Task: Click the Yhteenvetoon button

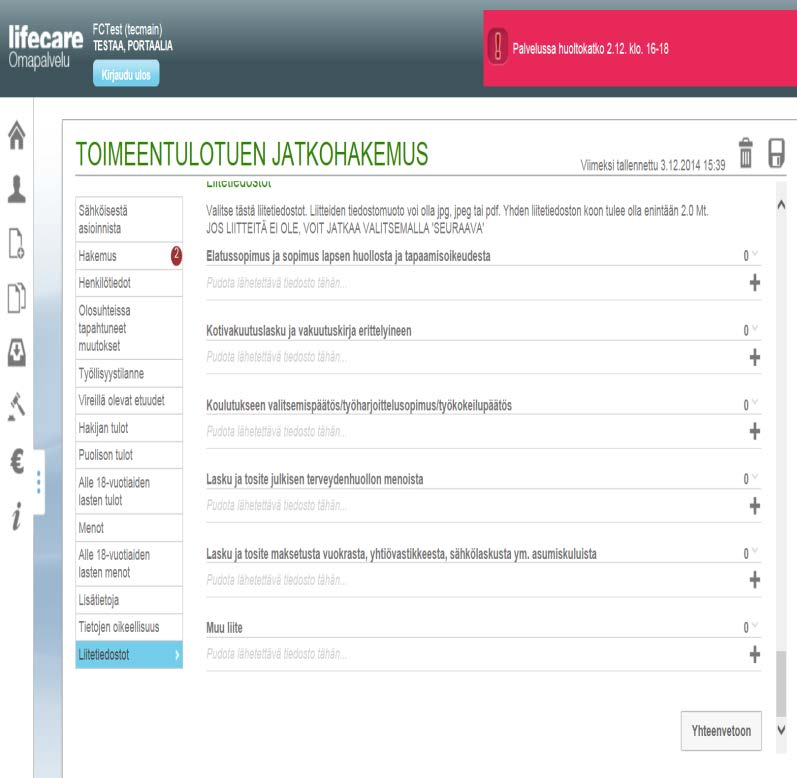Action: (721, 731)
